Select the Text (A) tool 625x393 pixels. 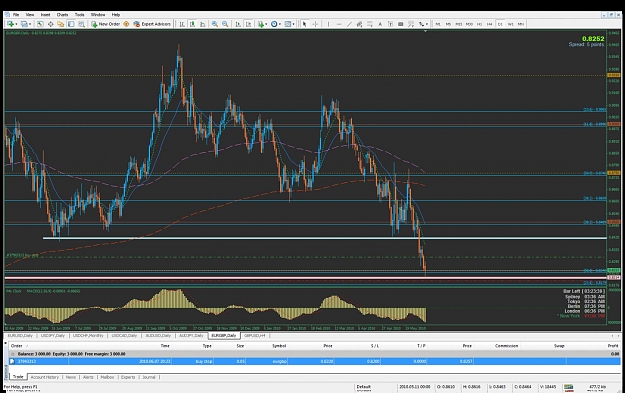coord(380,24)
